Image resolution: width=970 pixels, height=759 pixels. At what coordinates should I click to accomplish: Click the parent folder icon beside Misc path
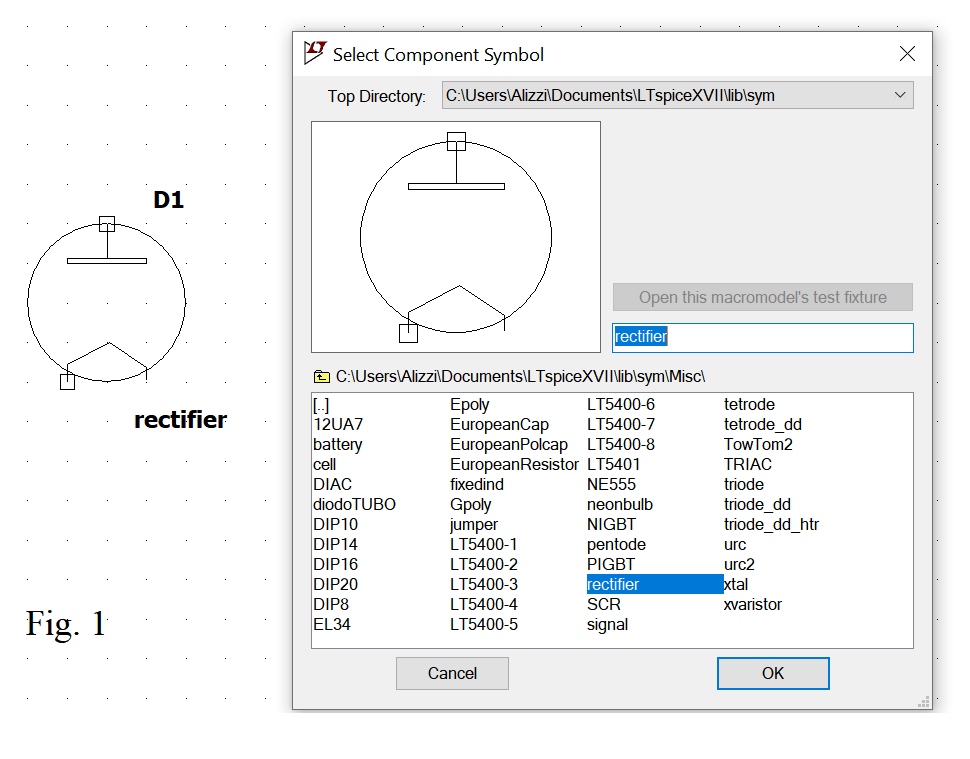tap(321, 377)
